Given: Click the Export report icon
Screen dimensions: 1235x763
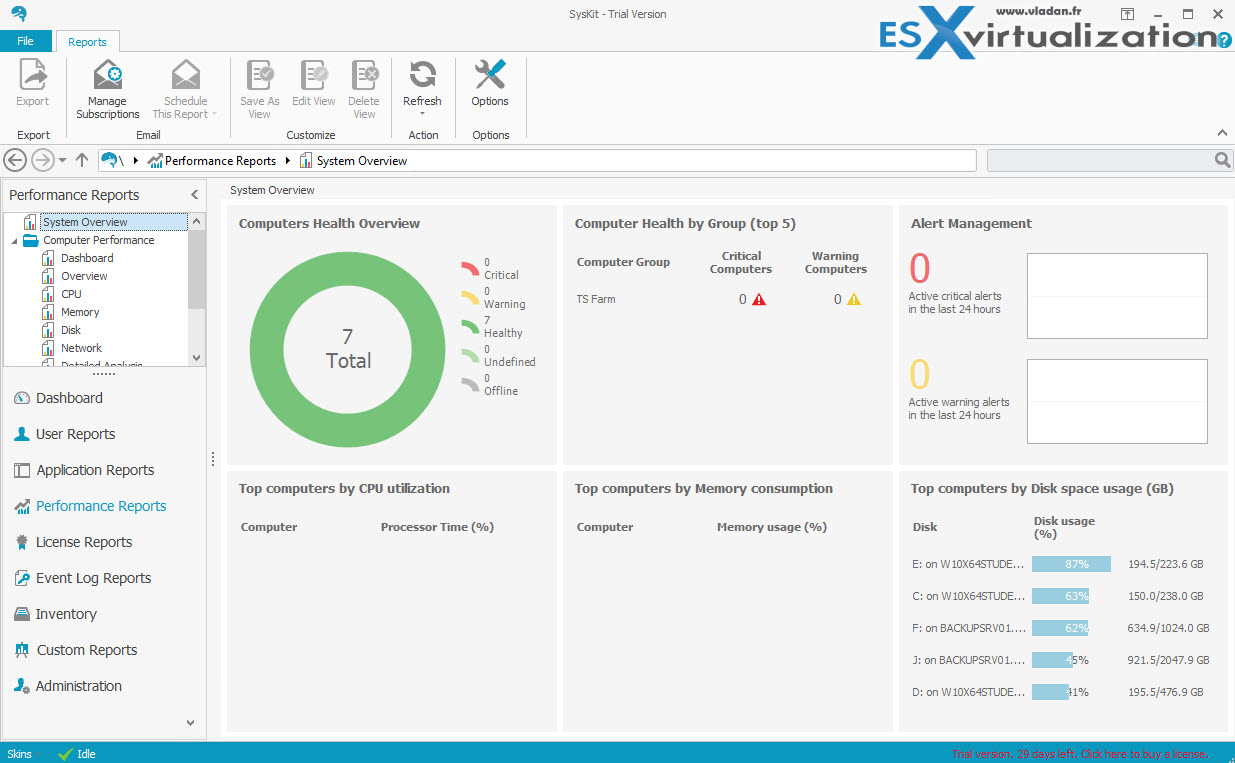Looking at the screenshot, I should click(33, 76).
